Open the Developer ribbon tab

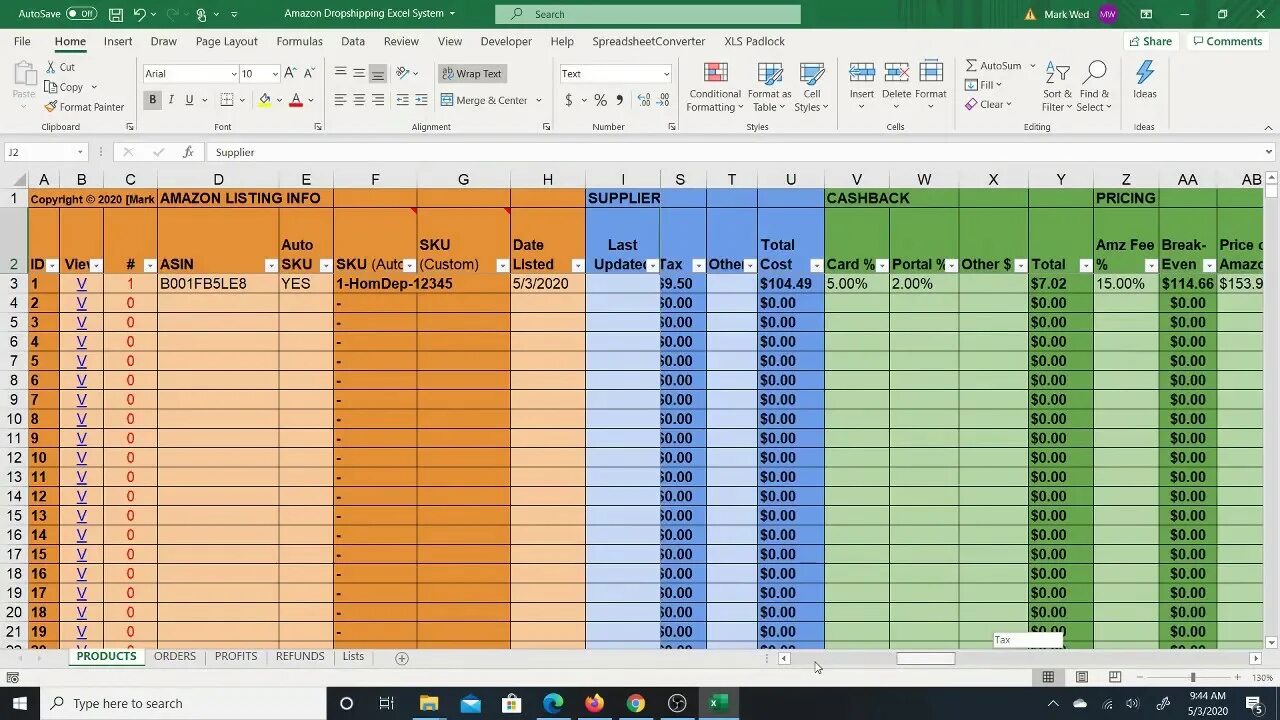click(506, 42)
